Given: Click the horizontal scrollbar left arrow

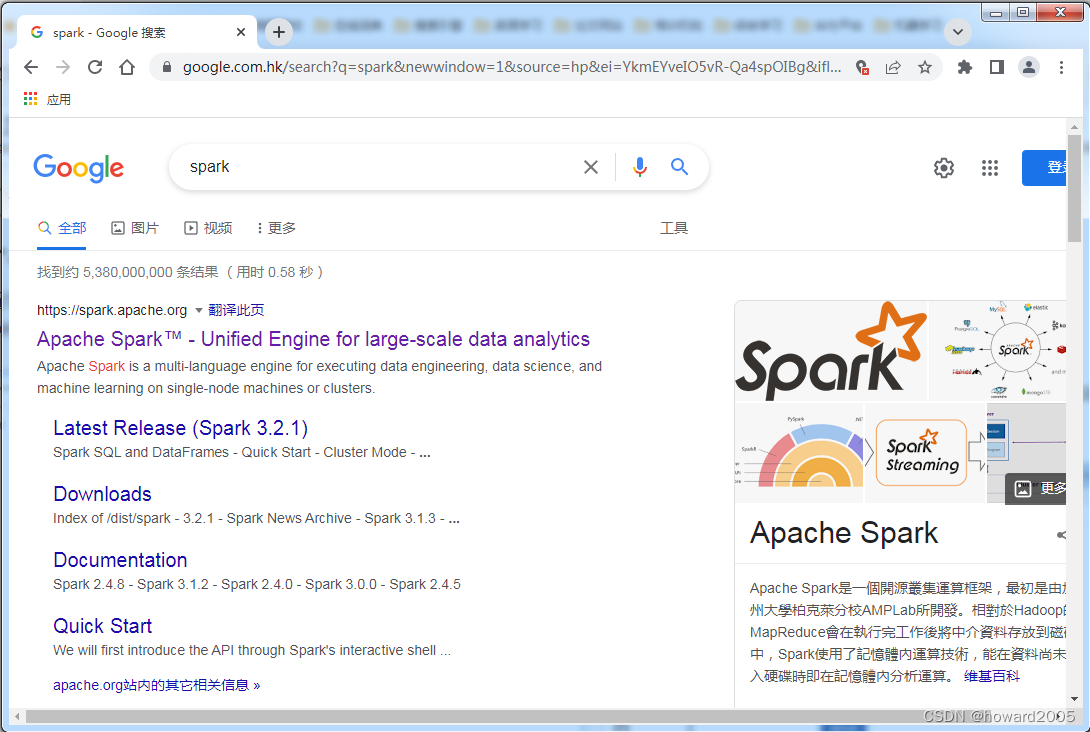Looking at the screenshot, I should coord(17,716).
